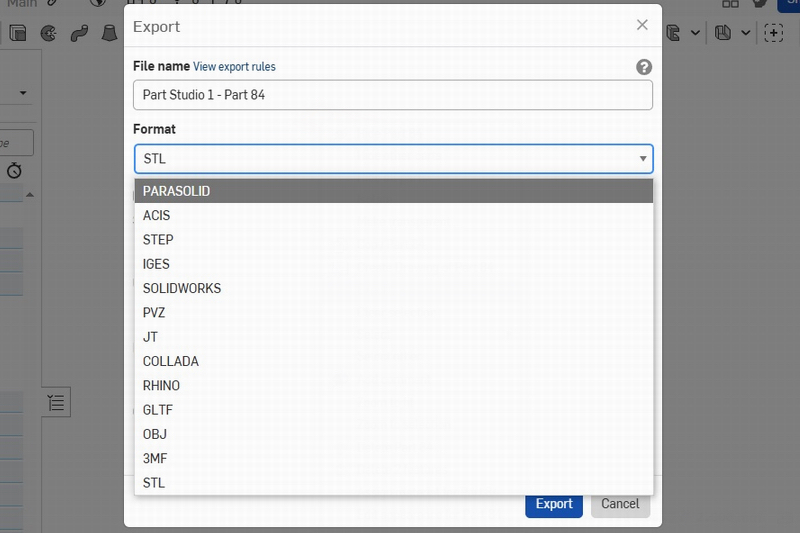Image resolution: width=800 pixels, height=533 pixels.
Task: Select the Loft tool icon
Action: (x=108, y=33)
